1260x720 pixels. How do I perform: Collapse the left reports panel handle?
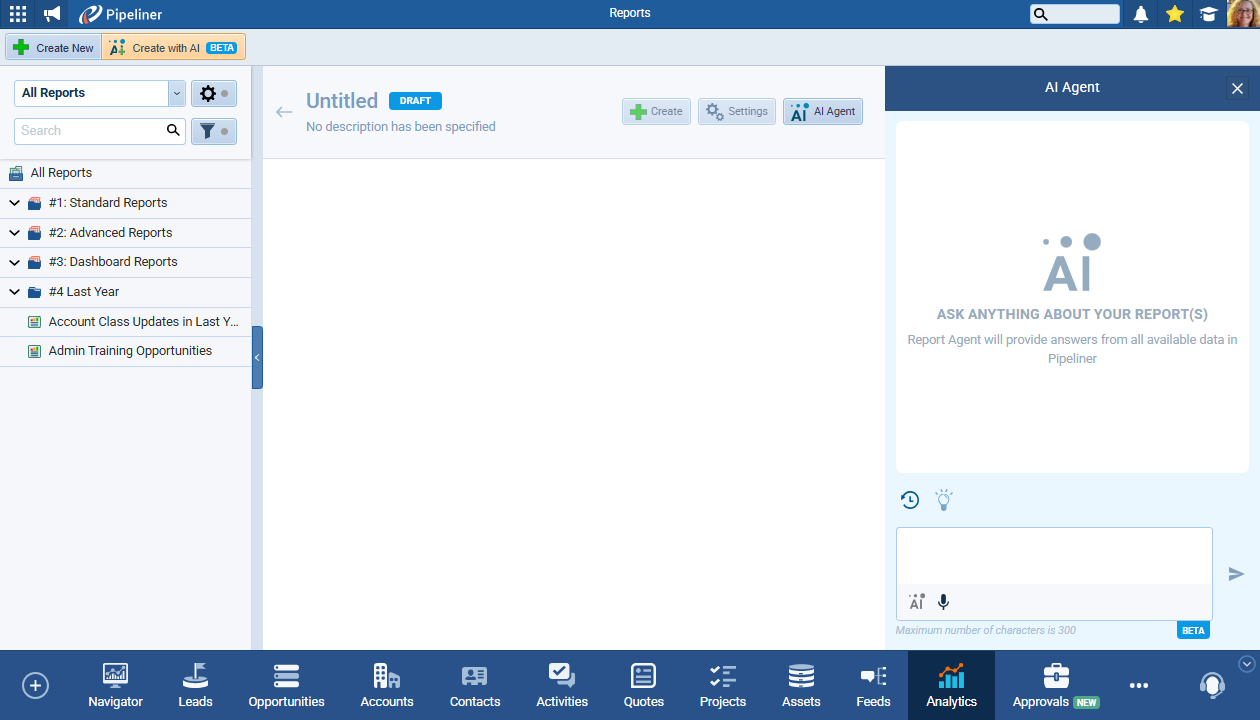(257, 357)
